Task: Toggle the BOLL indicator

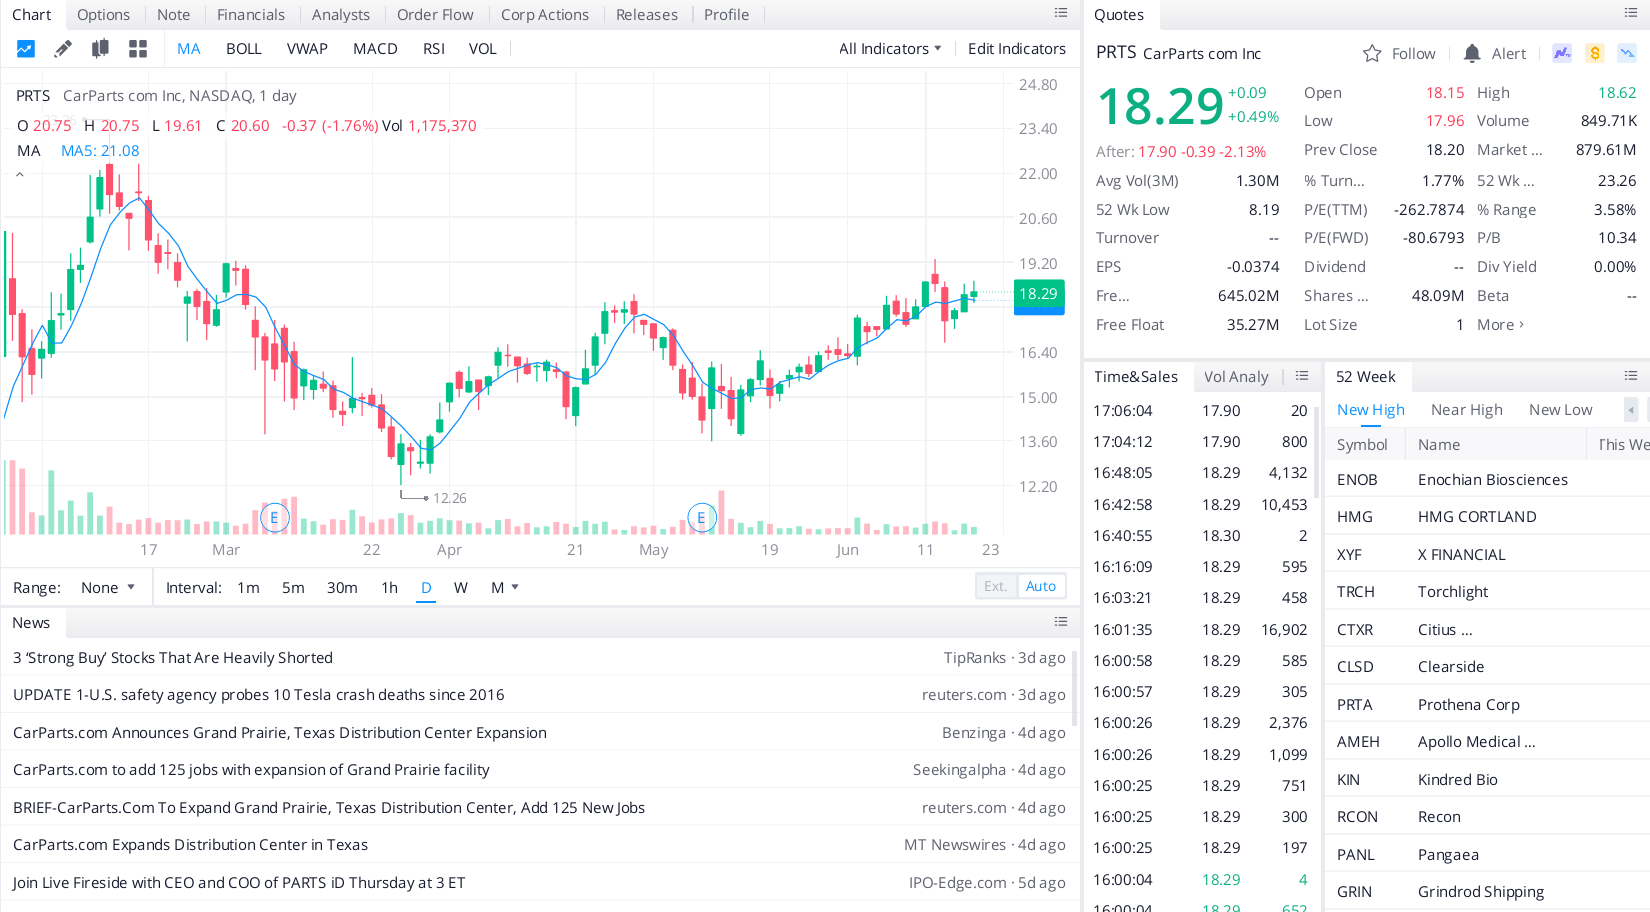Action: [x=244, y=49]
